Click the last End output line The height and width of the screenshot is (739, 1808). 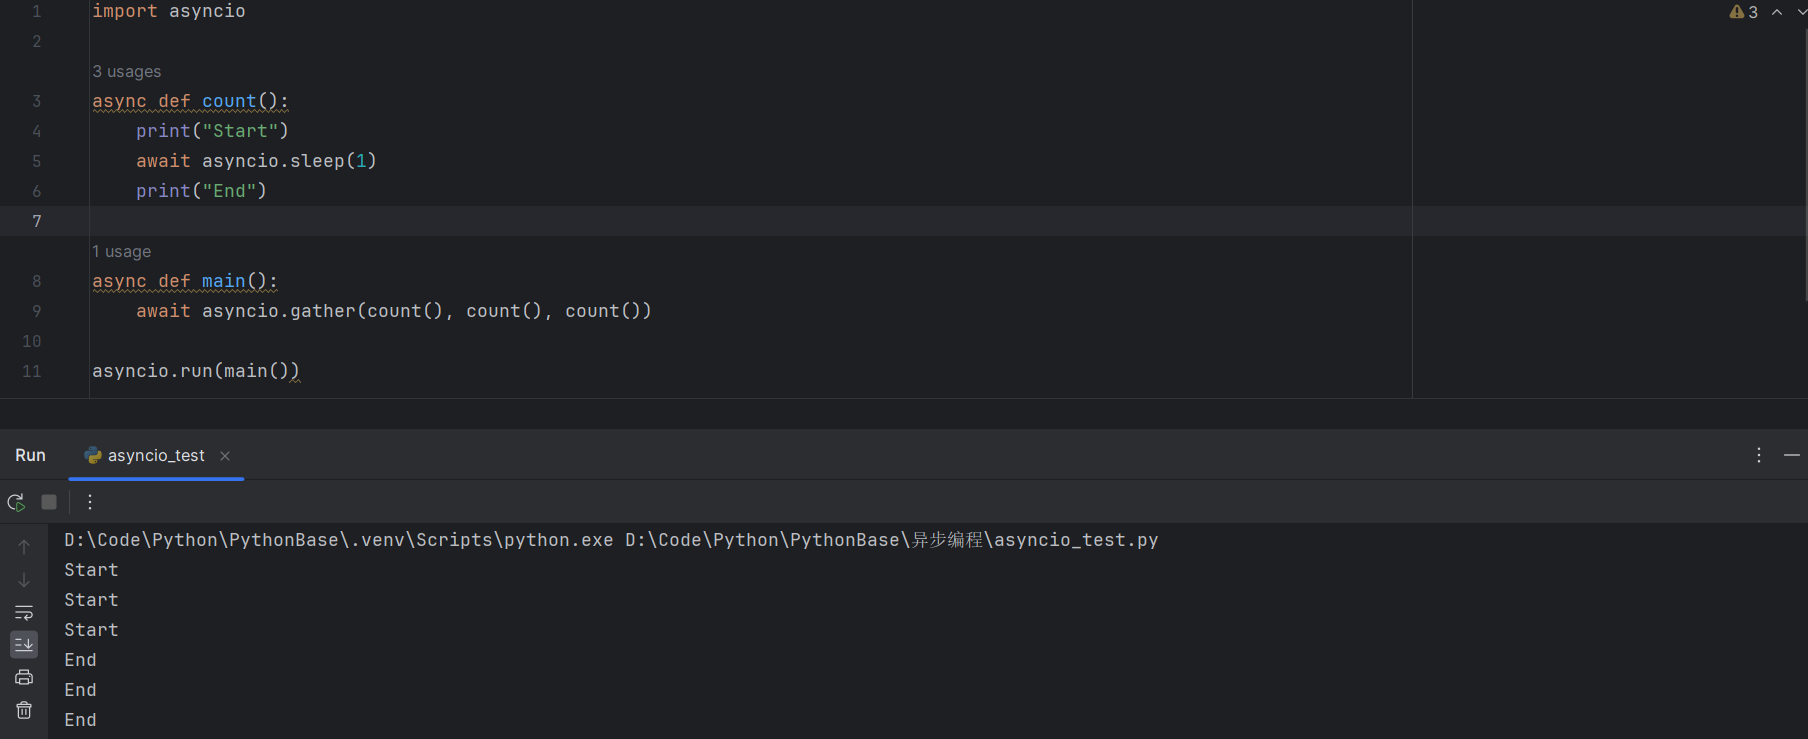(x=80, y=720)
